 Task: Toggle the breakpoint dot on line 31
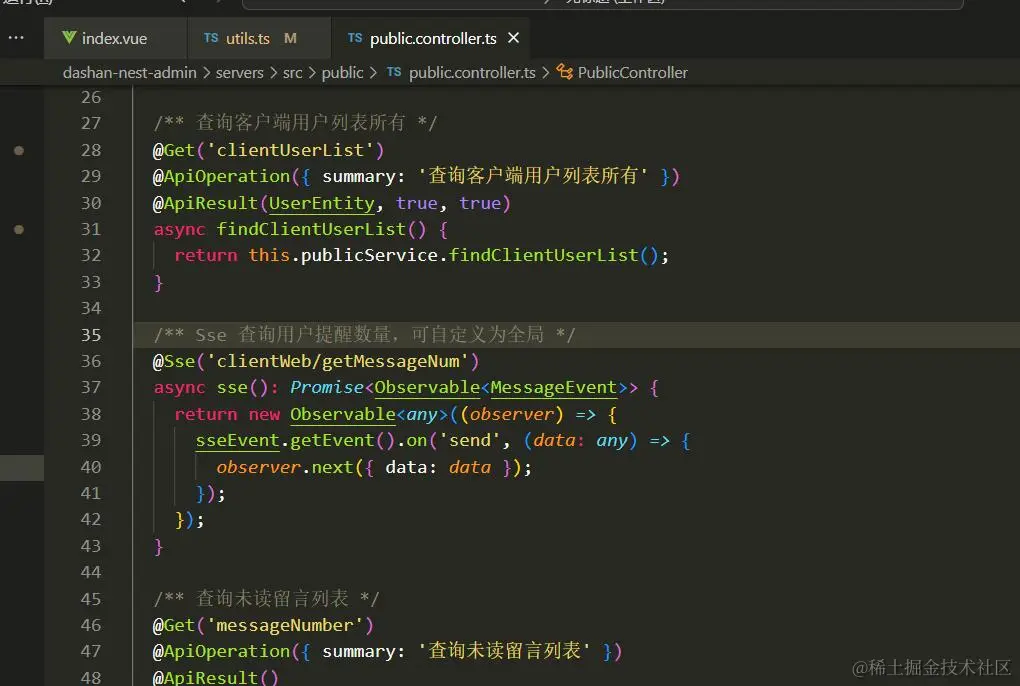[x=19, y=229]
